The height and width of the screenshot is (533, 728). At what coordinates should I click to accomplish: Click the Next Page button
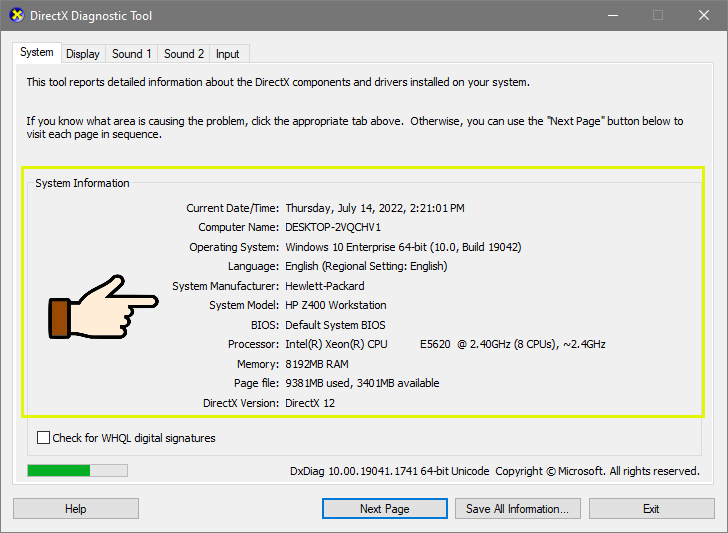coord(385,509)
